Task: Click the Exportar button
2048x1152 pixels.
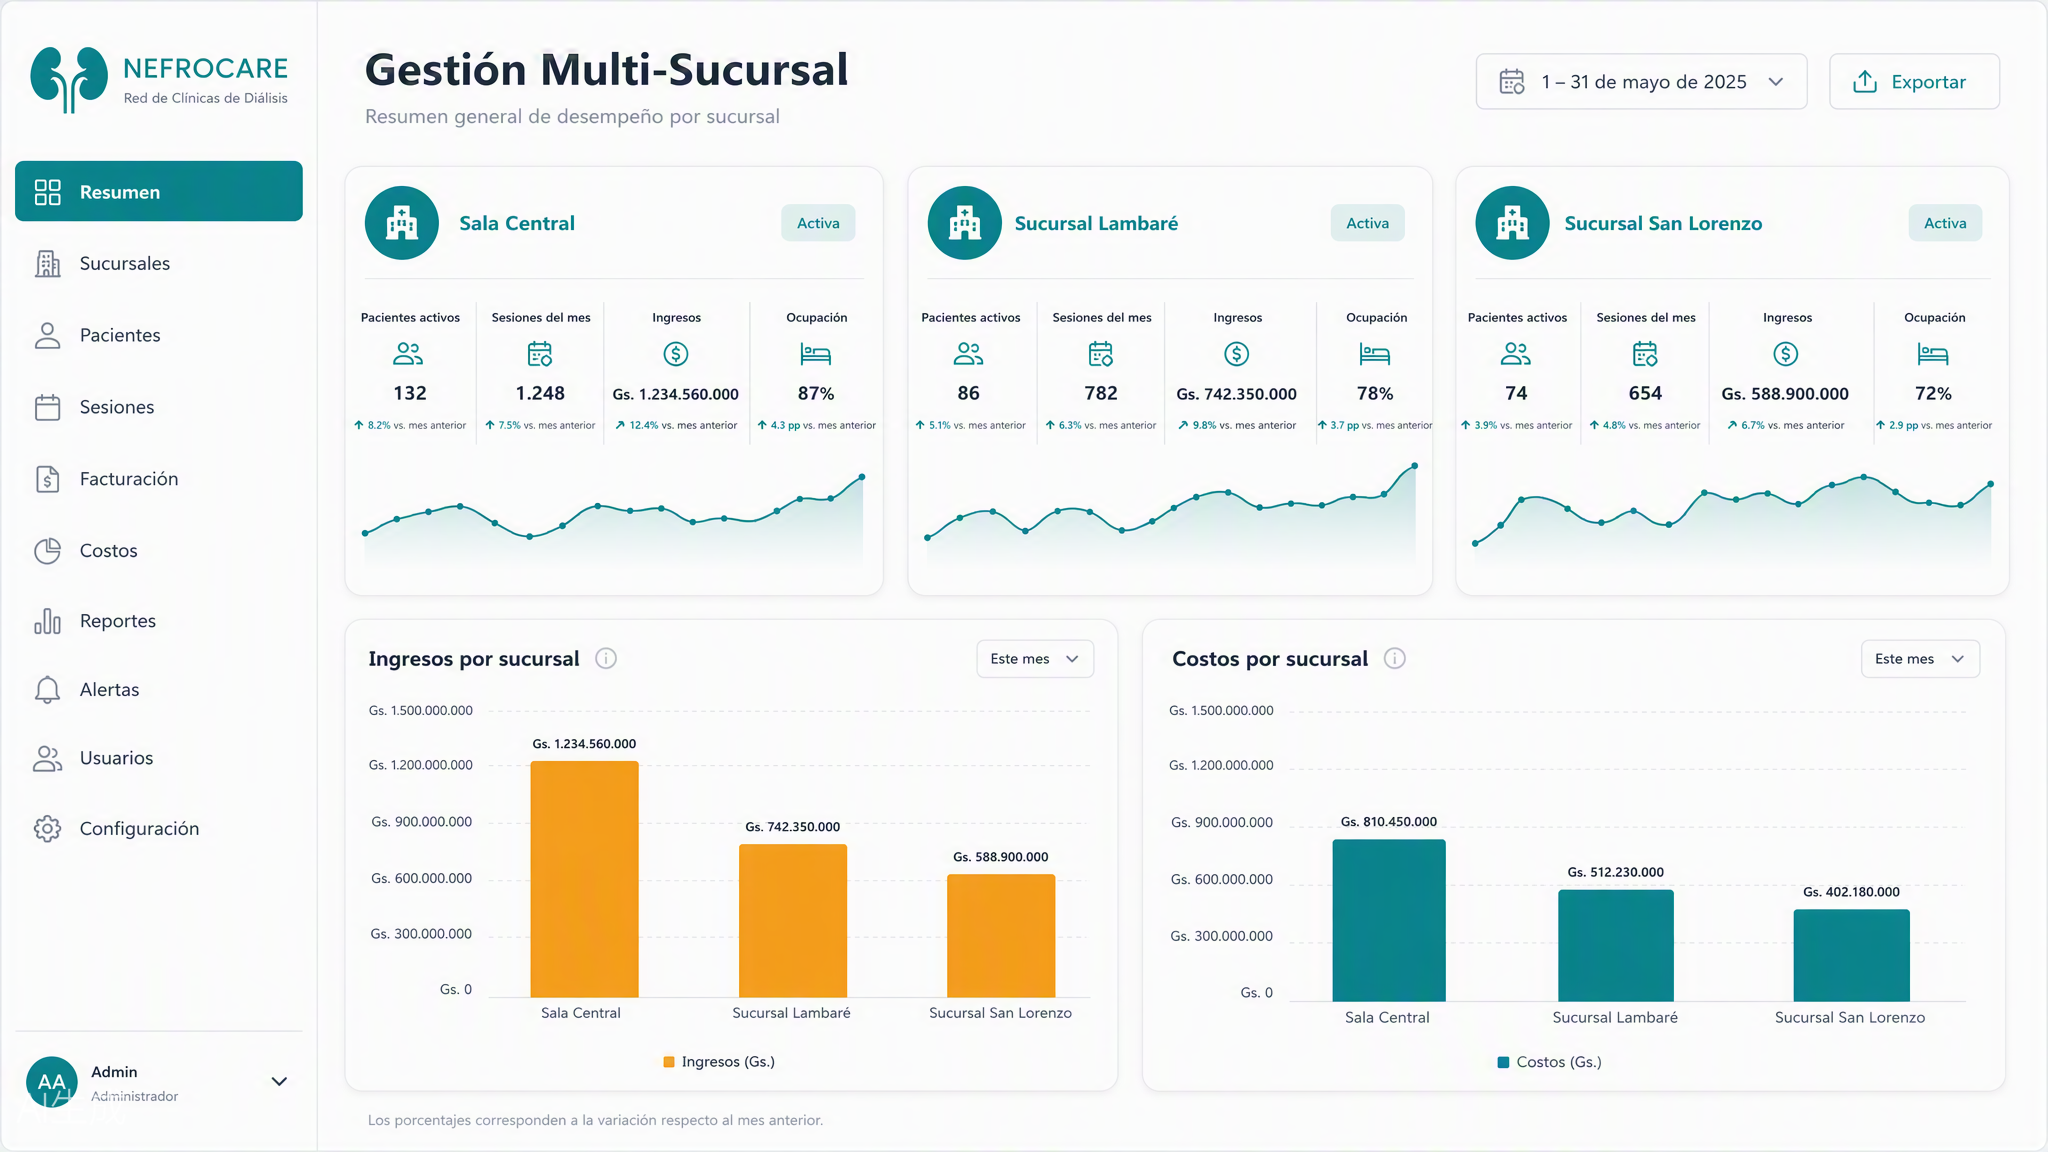Action: click(1914, 82)
